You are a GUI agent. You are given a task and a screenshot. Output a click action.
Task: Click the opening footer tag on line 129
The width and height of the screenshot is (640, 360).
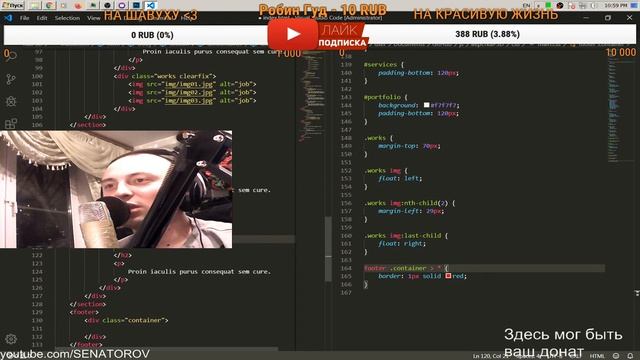pos(84,312)
